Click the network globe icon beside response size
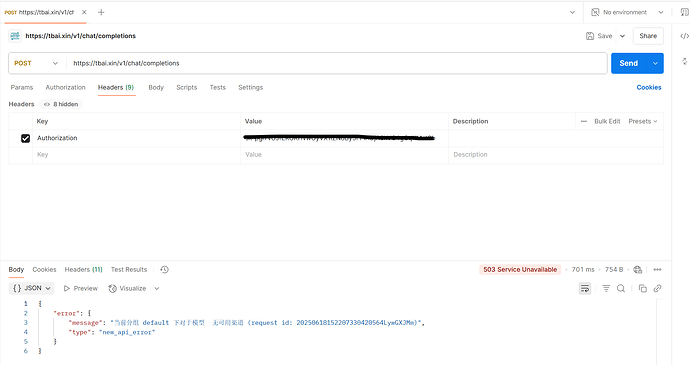 pos(638,269)
